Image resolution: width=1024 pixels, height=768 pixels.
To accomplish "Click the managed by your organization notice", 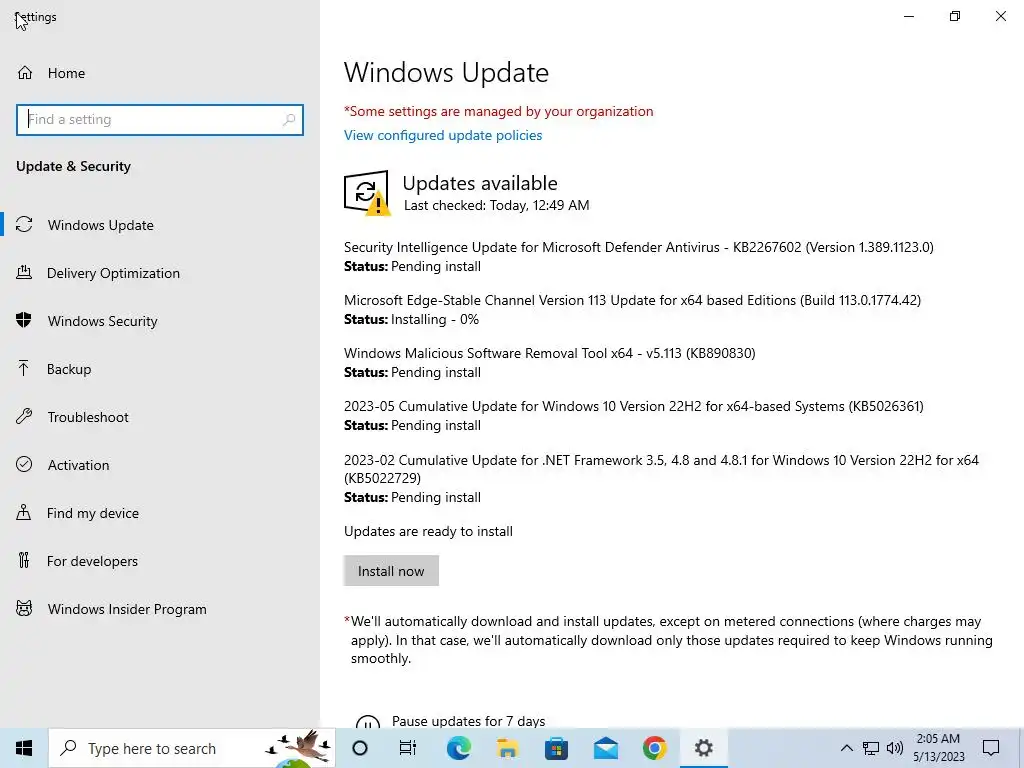I will [x=498, y=111].
